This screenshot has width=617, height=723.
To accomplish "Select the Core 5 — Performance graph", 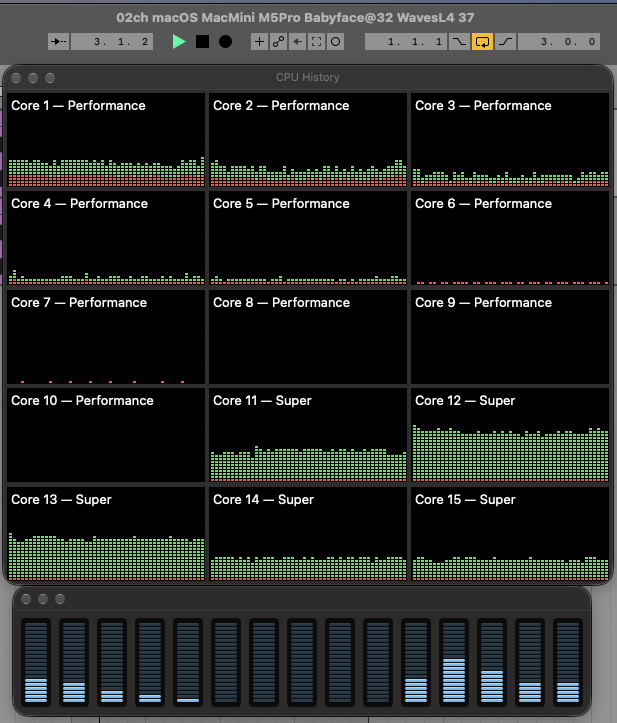I will coord(308,238).
